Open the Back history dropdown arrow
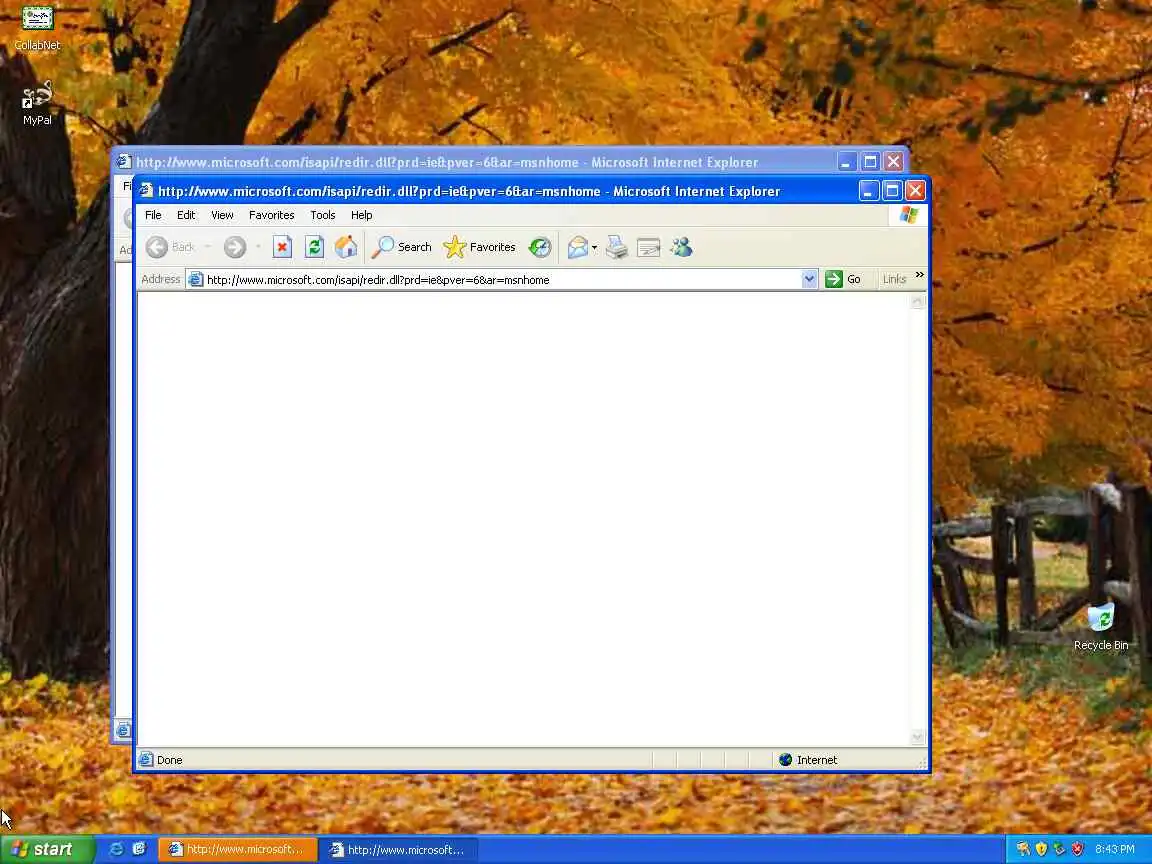 (x=208, y=247)
